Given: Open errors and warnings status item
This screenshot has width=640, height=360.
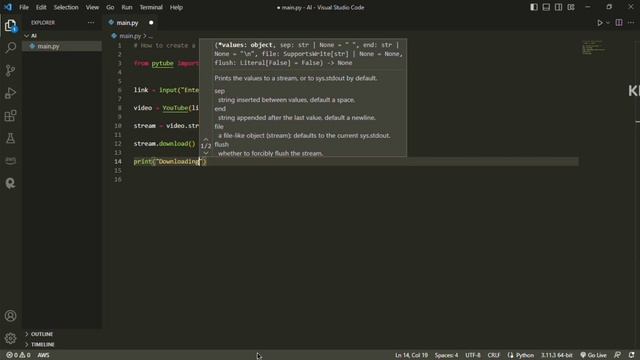Looking at the screenshot, I should point(18,355).
